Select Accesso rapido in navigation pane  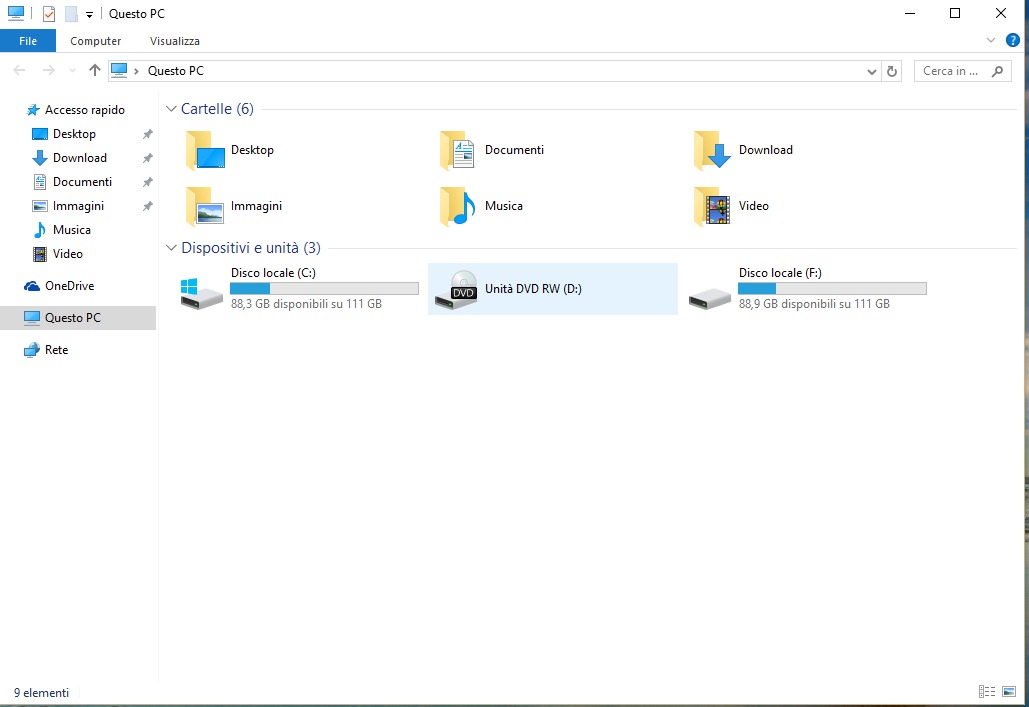pyautogui.click(x=77, y=110)
